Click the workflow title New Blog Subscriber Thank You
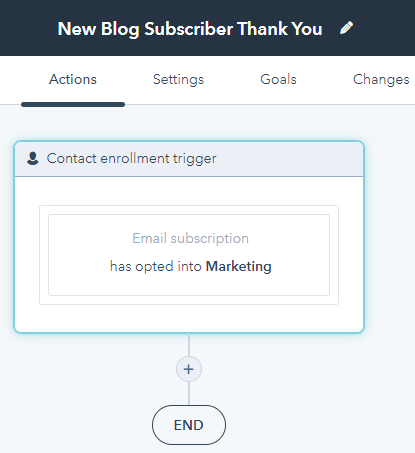The width and height of the screenshot is (415, 453). 190,29
